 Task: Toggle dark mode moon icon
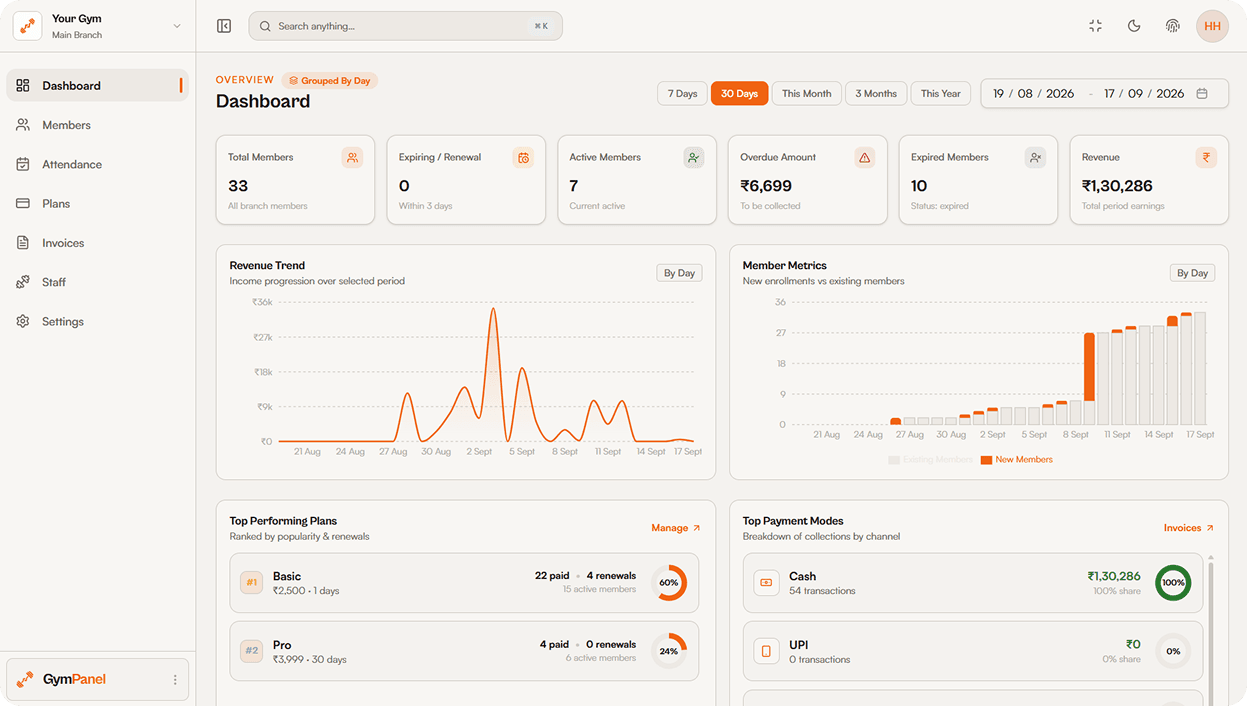(1134, 26)
